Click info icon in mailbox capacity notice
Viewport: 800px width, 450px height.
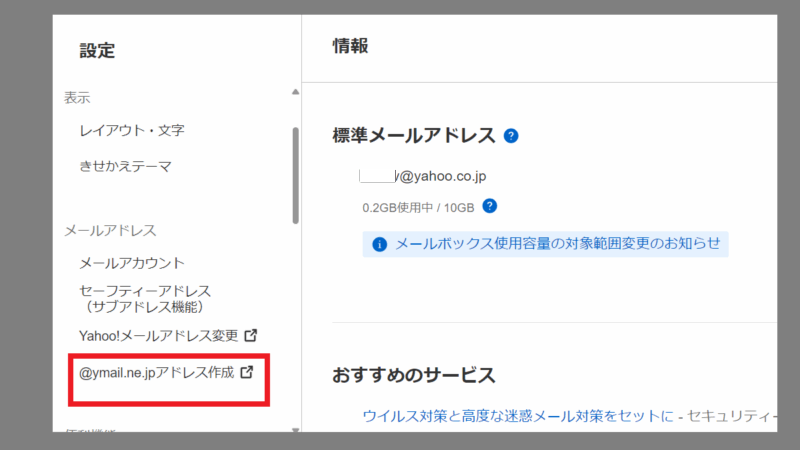[x=379, y=244]
